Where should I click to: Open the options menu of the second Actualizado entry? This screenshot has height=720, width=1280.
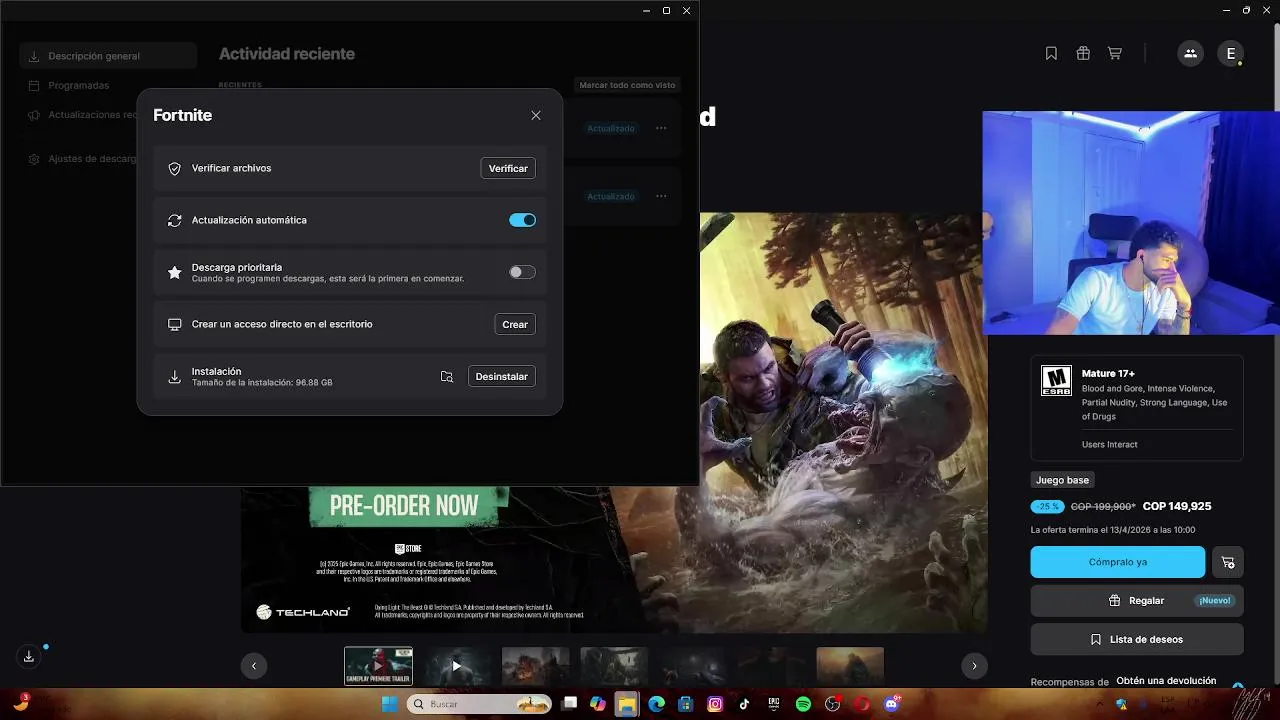[661, 196]
